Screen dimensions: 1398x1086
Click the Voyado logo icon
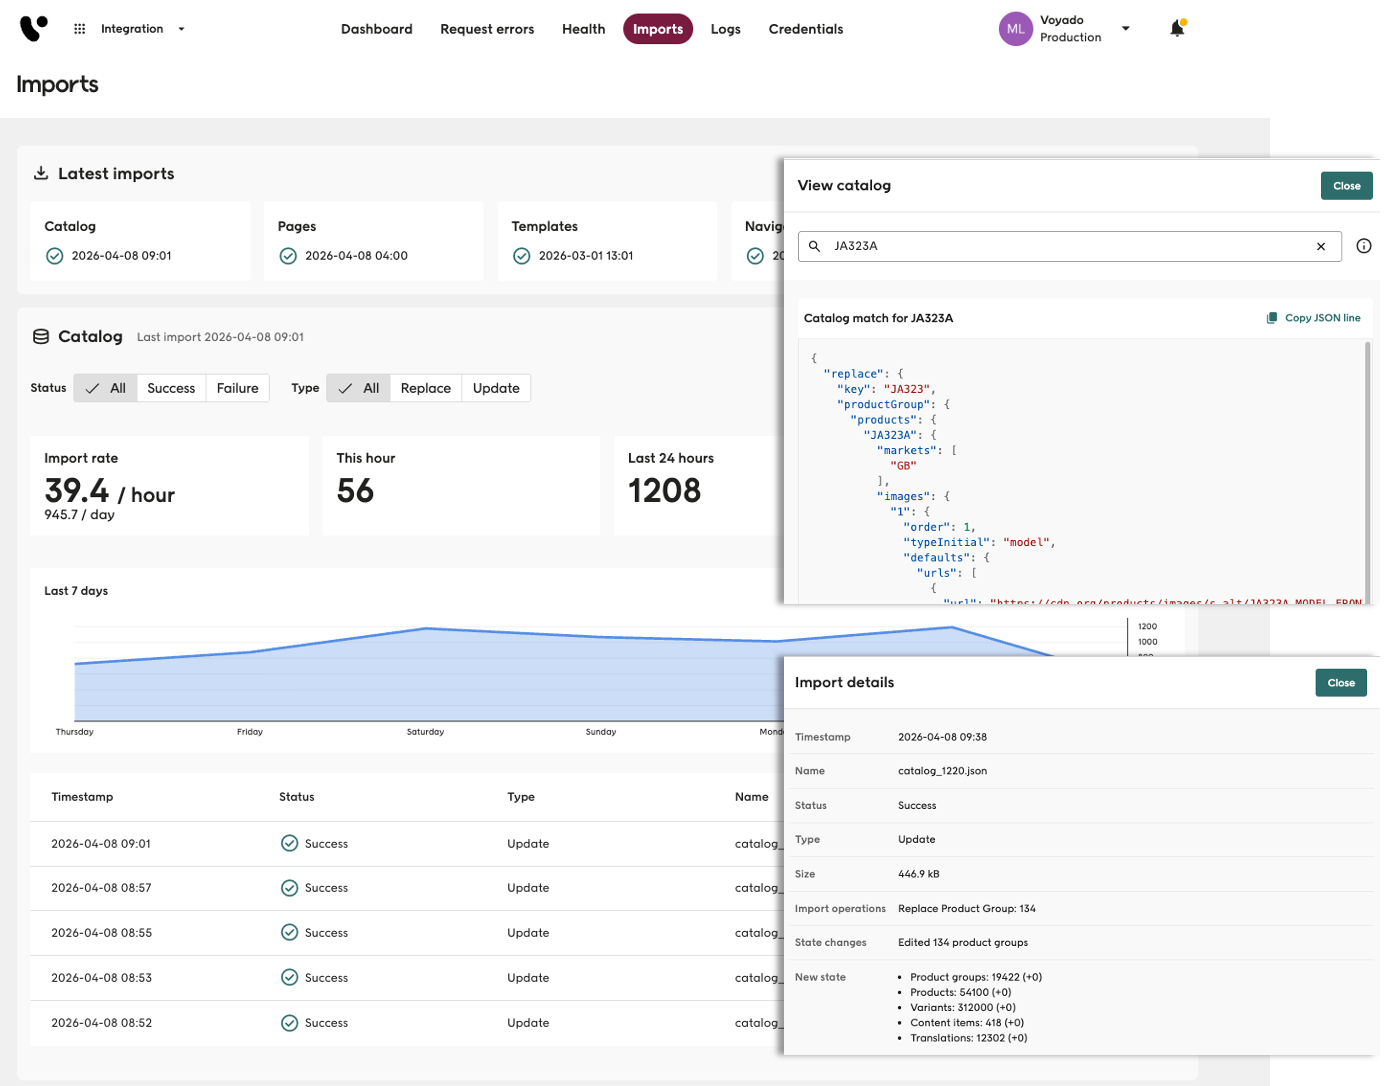coord(33,28)
